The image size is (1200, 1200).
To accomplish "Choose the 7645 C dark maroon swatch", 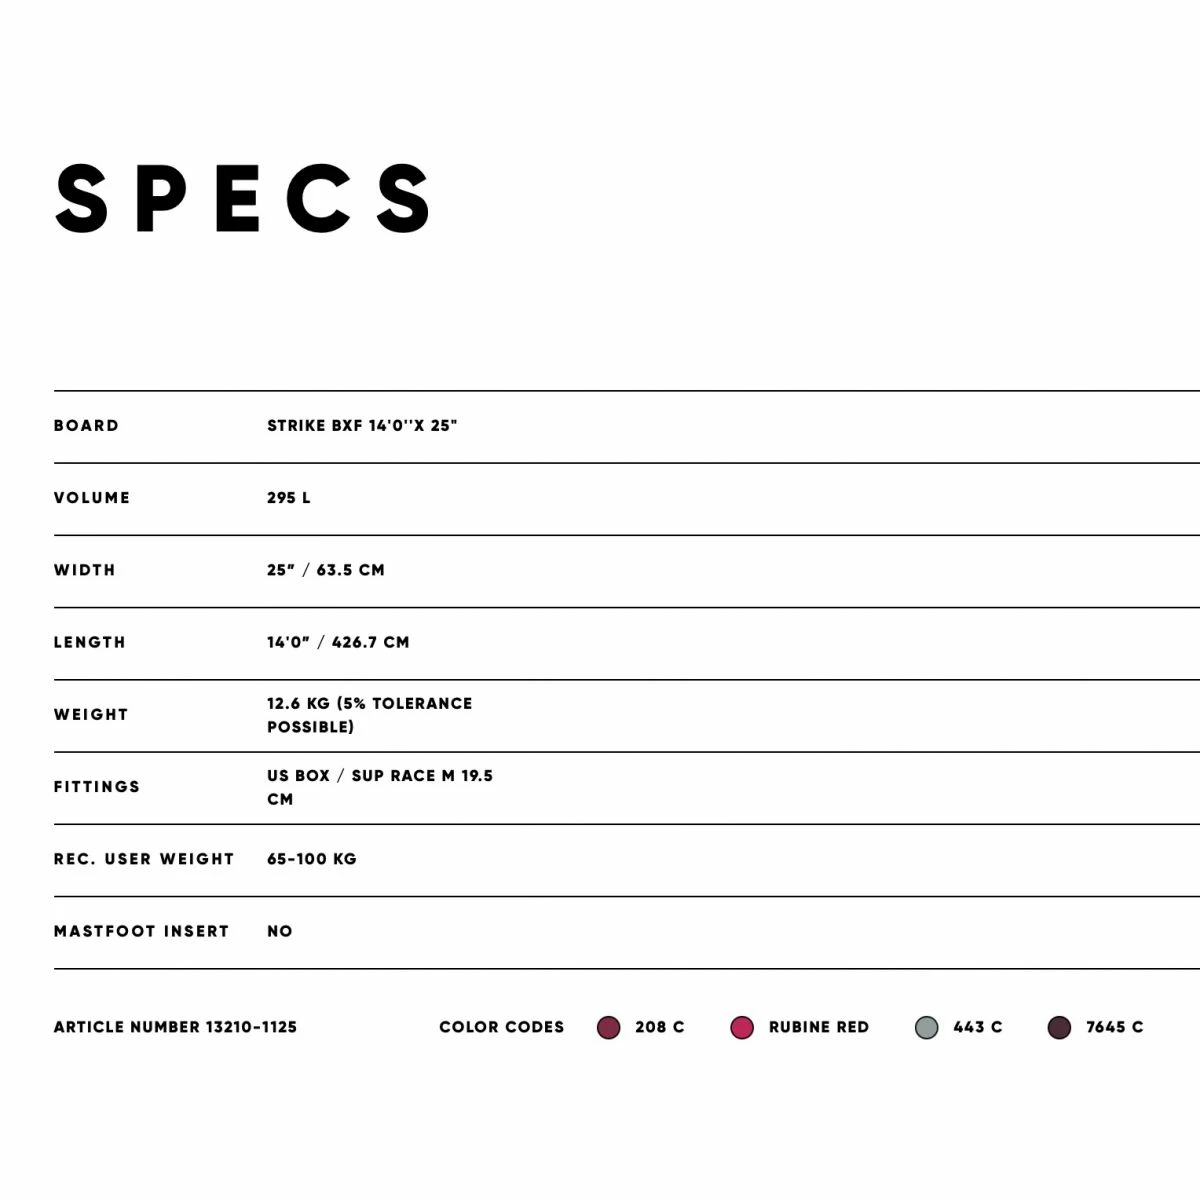I will tap(1059, 1028).
